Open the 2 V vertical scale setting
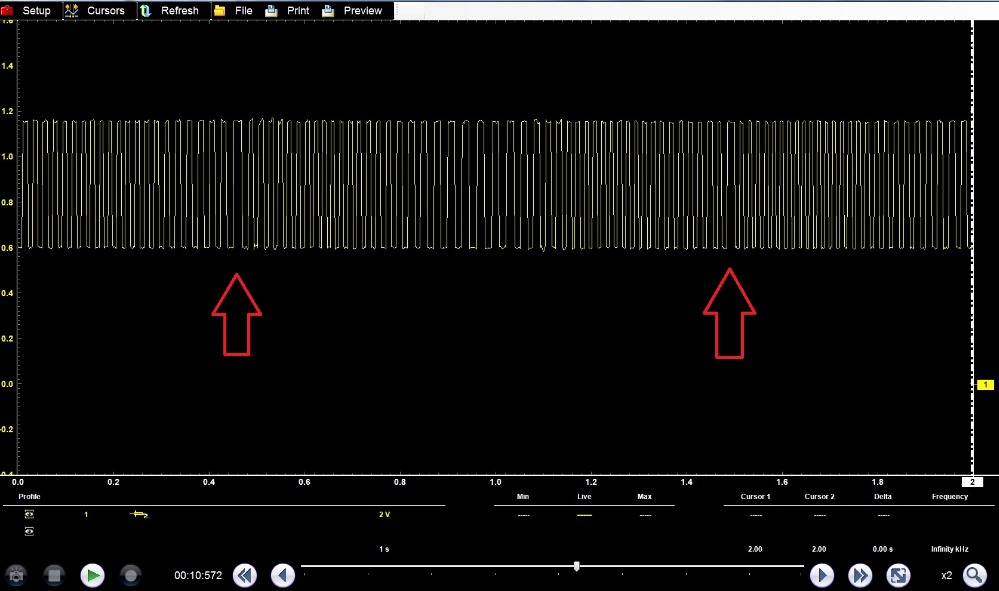The image size is (999, 591). pyautogui.click(x=384, y=514)
